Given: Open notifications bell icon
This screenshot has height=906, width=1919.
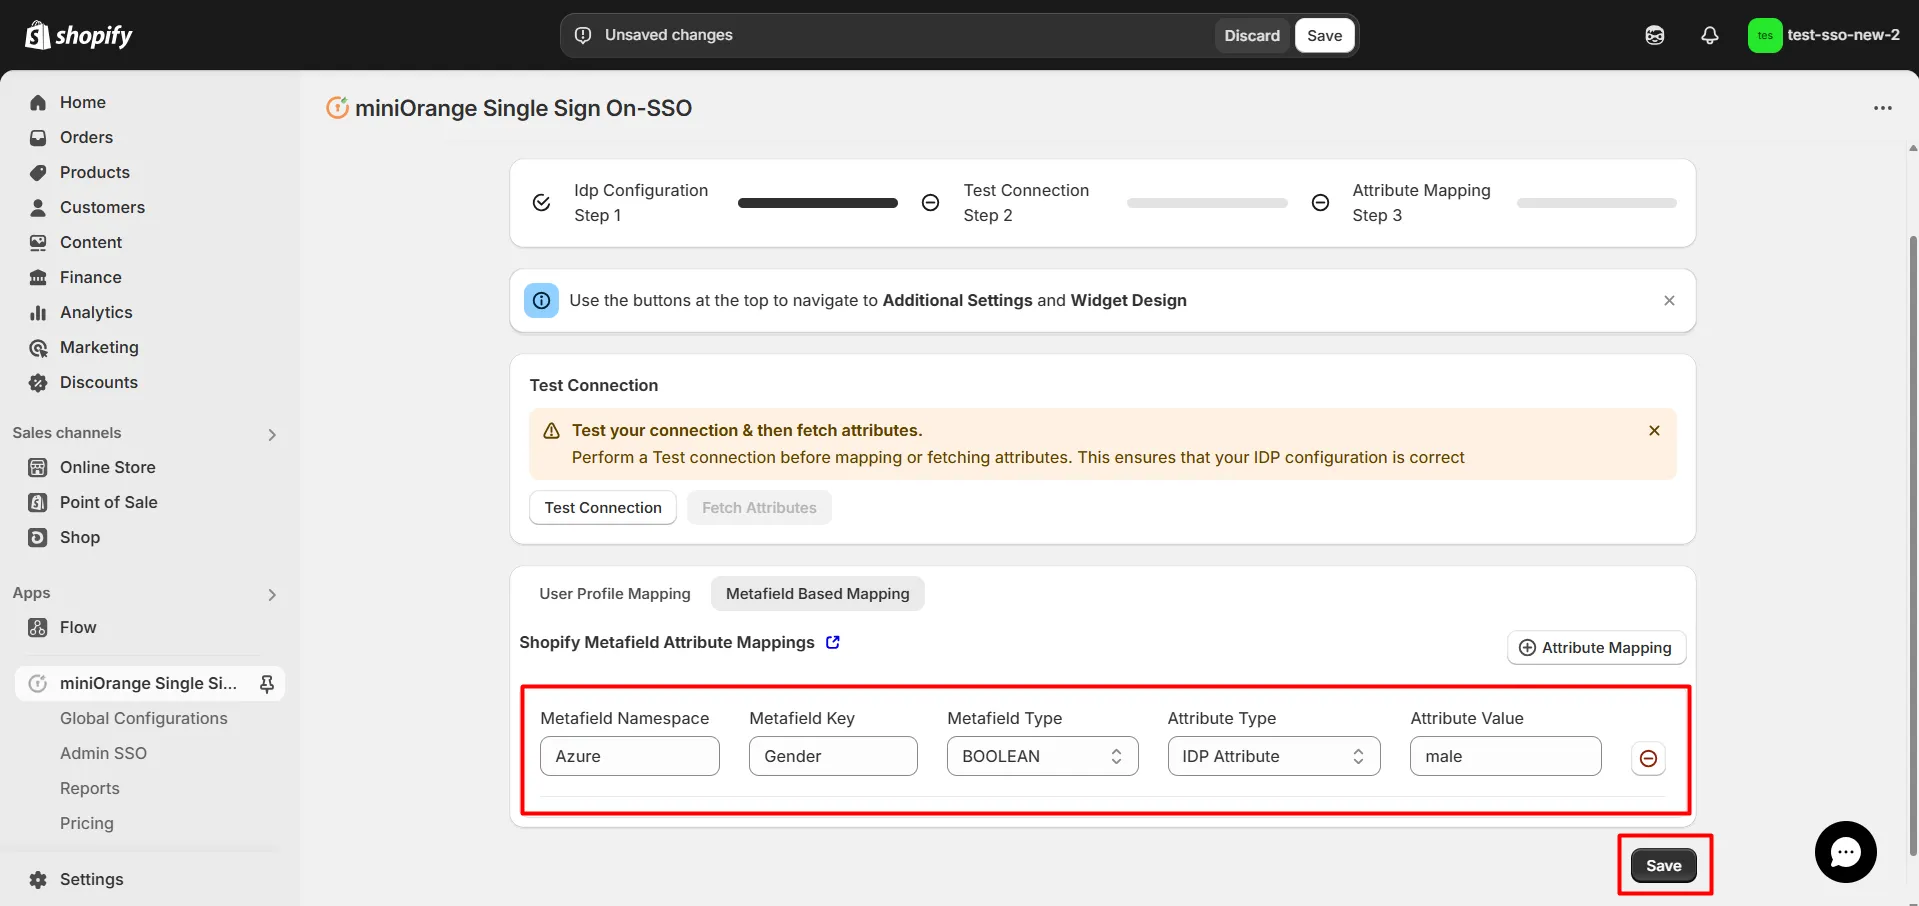Looking at the screenshot, I should click(1710, 35).
